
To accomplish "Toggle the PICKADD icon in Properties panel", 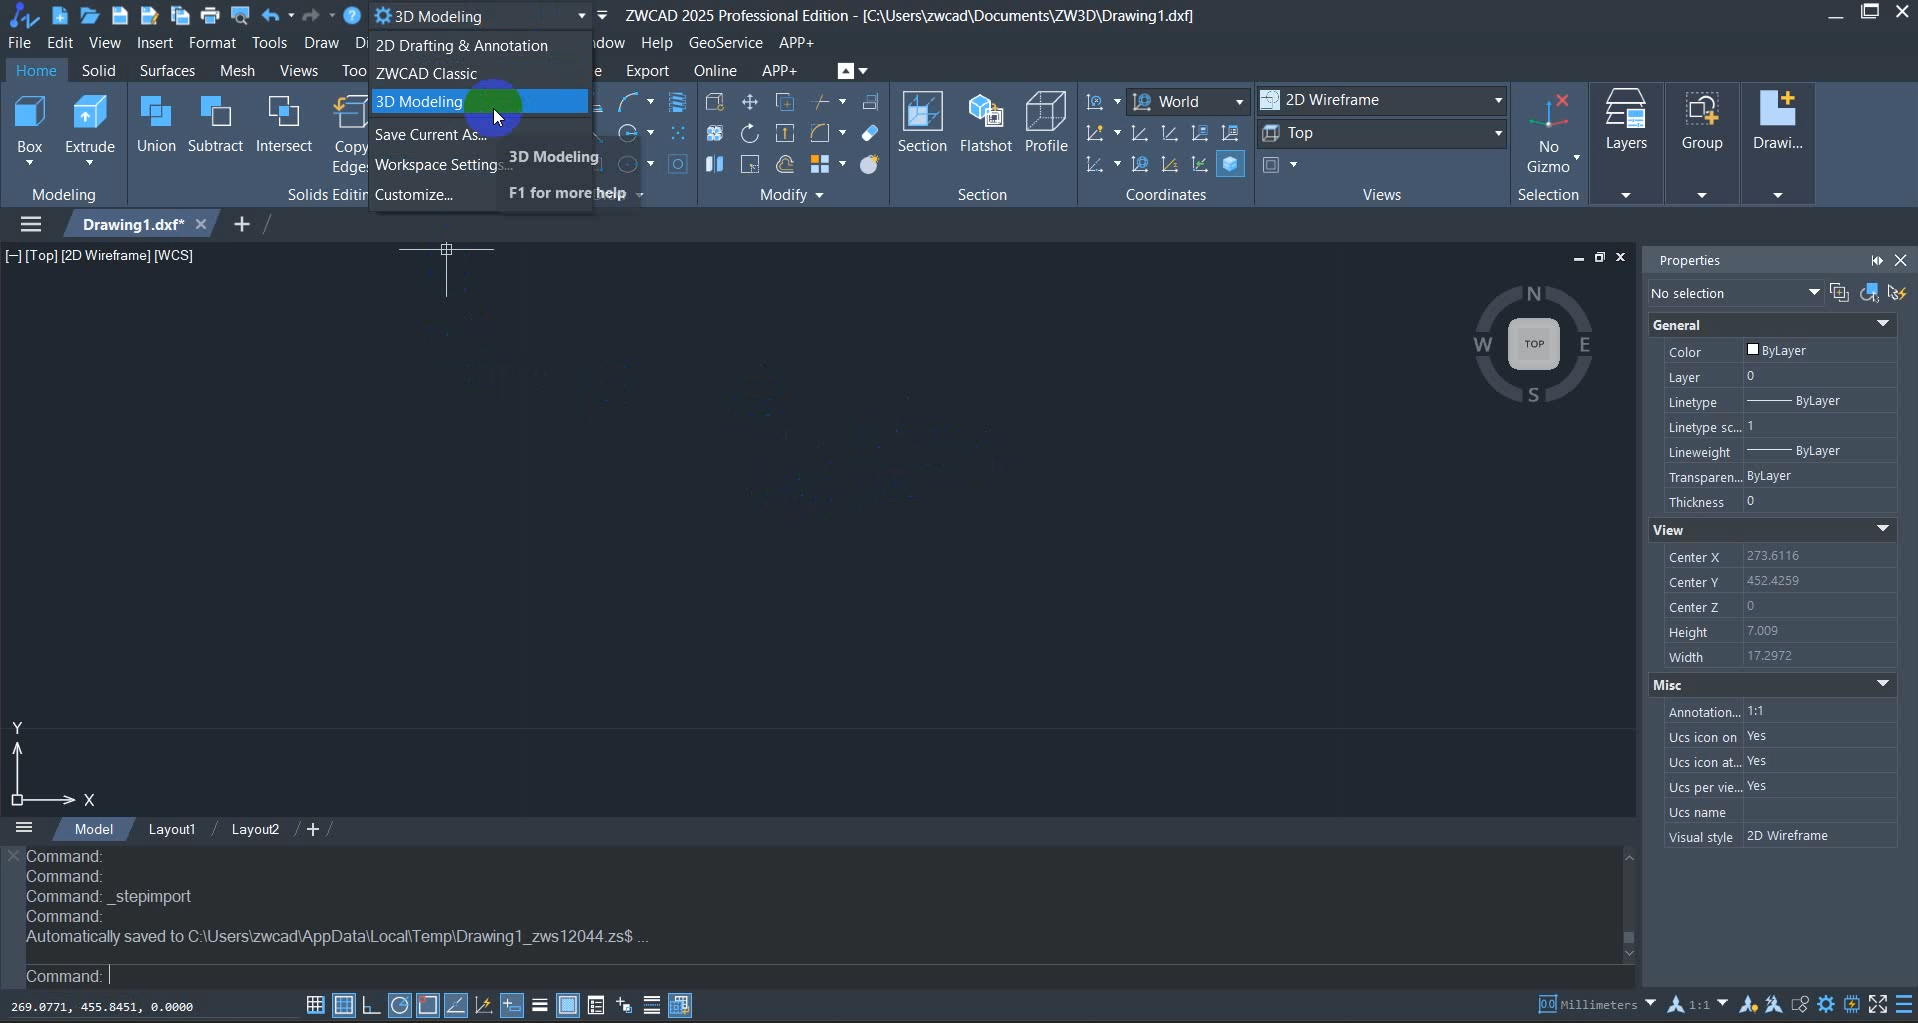I will pos(1839,293).
